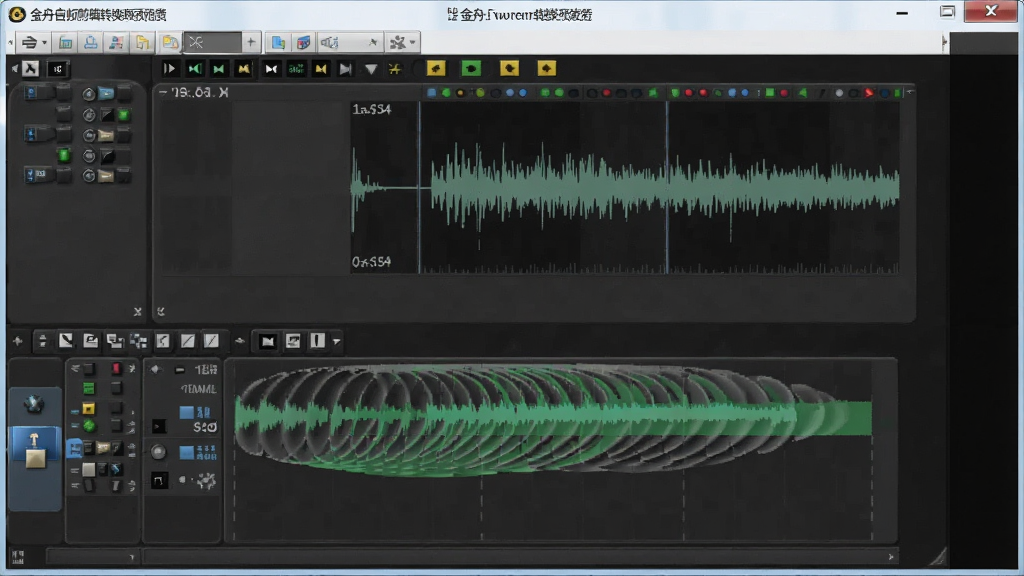Click the white bowtie icon in the transport row
Screen dimensions: 1024x576
(271, 69)
